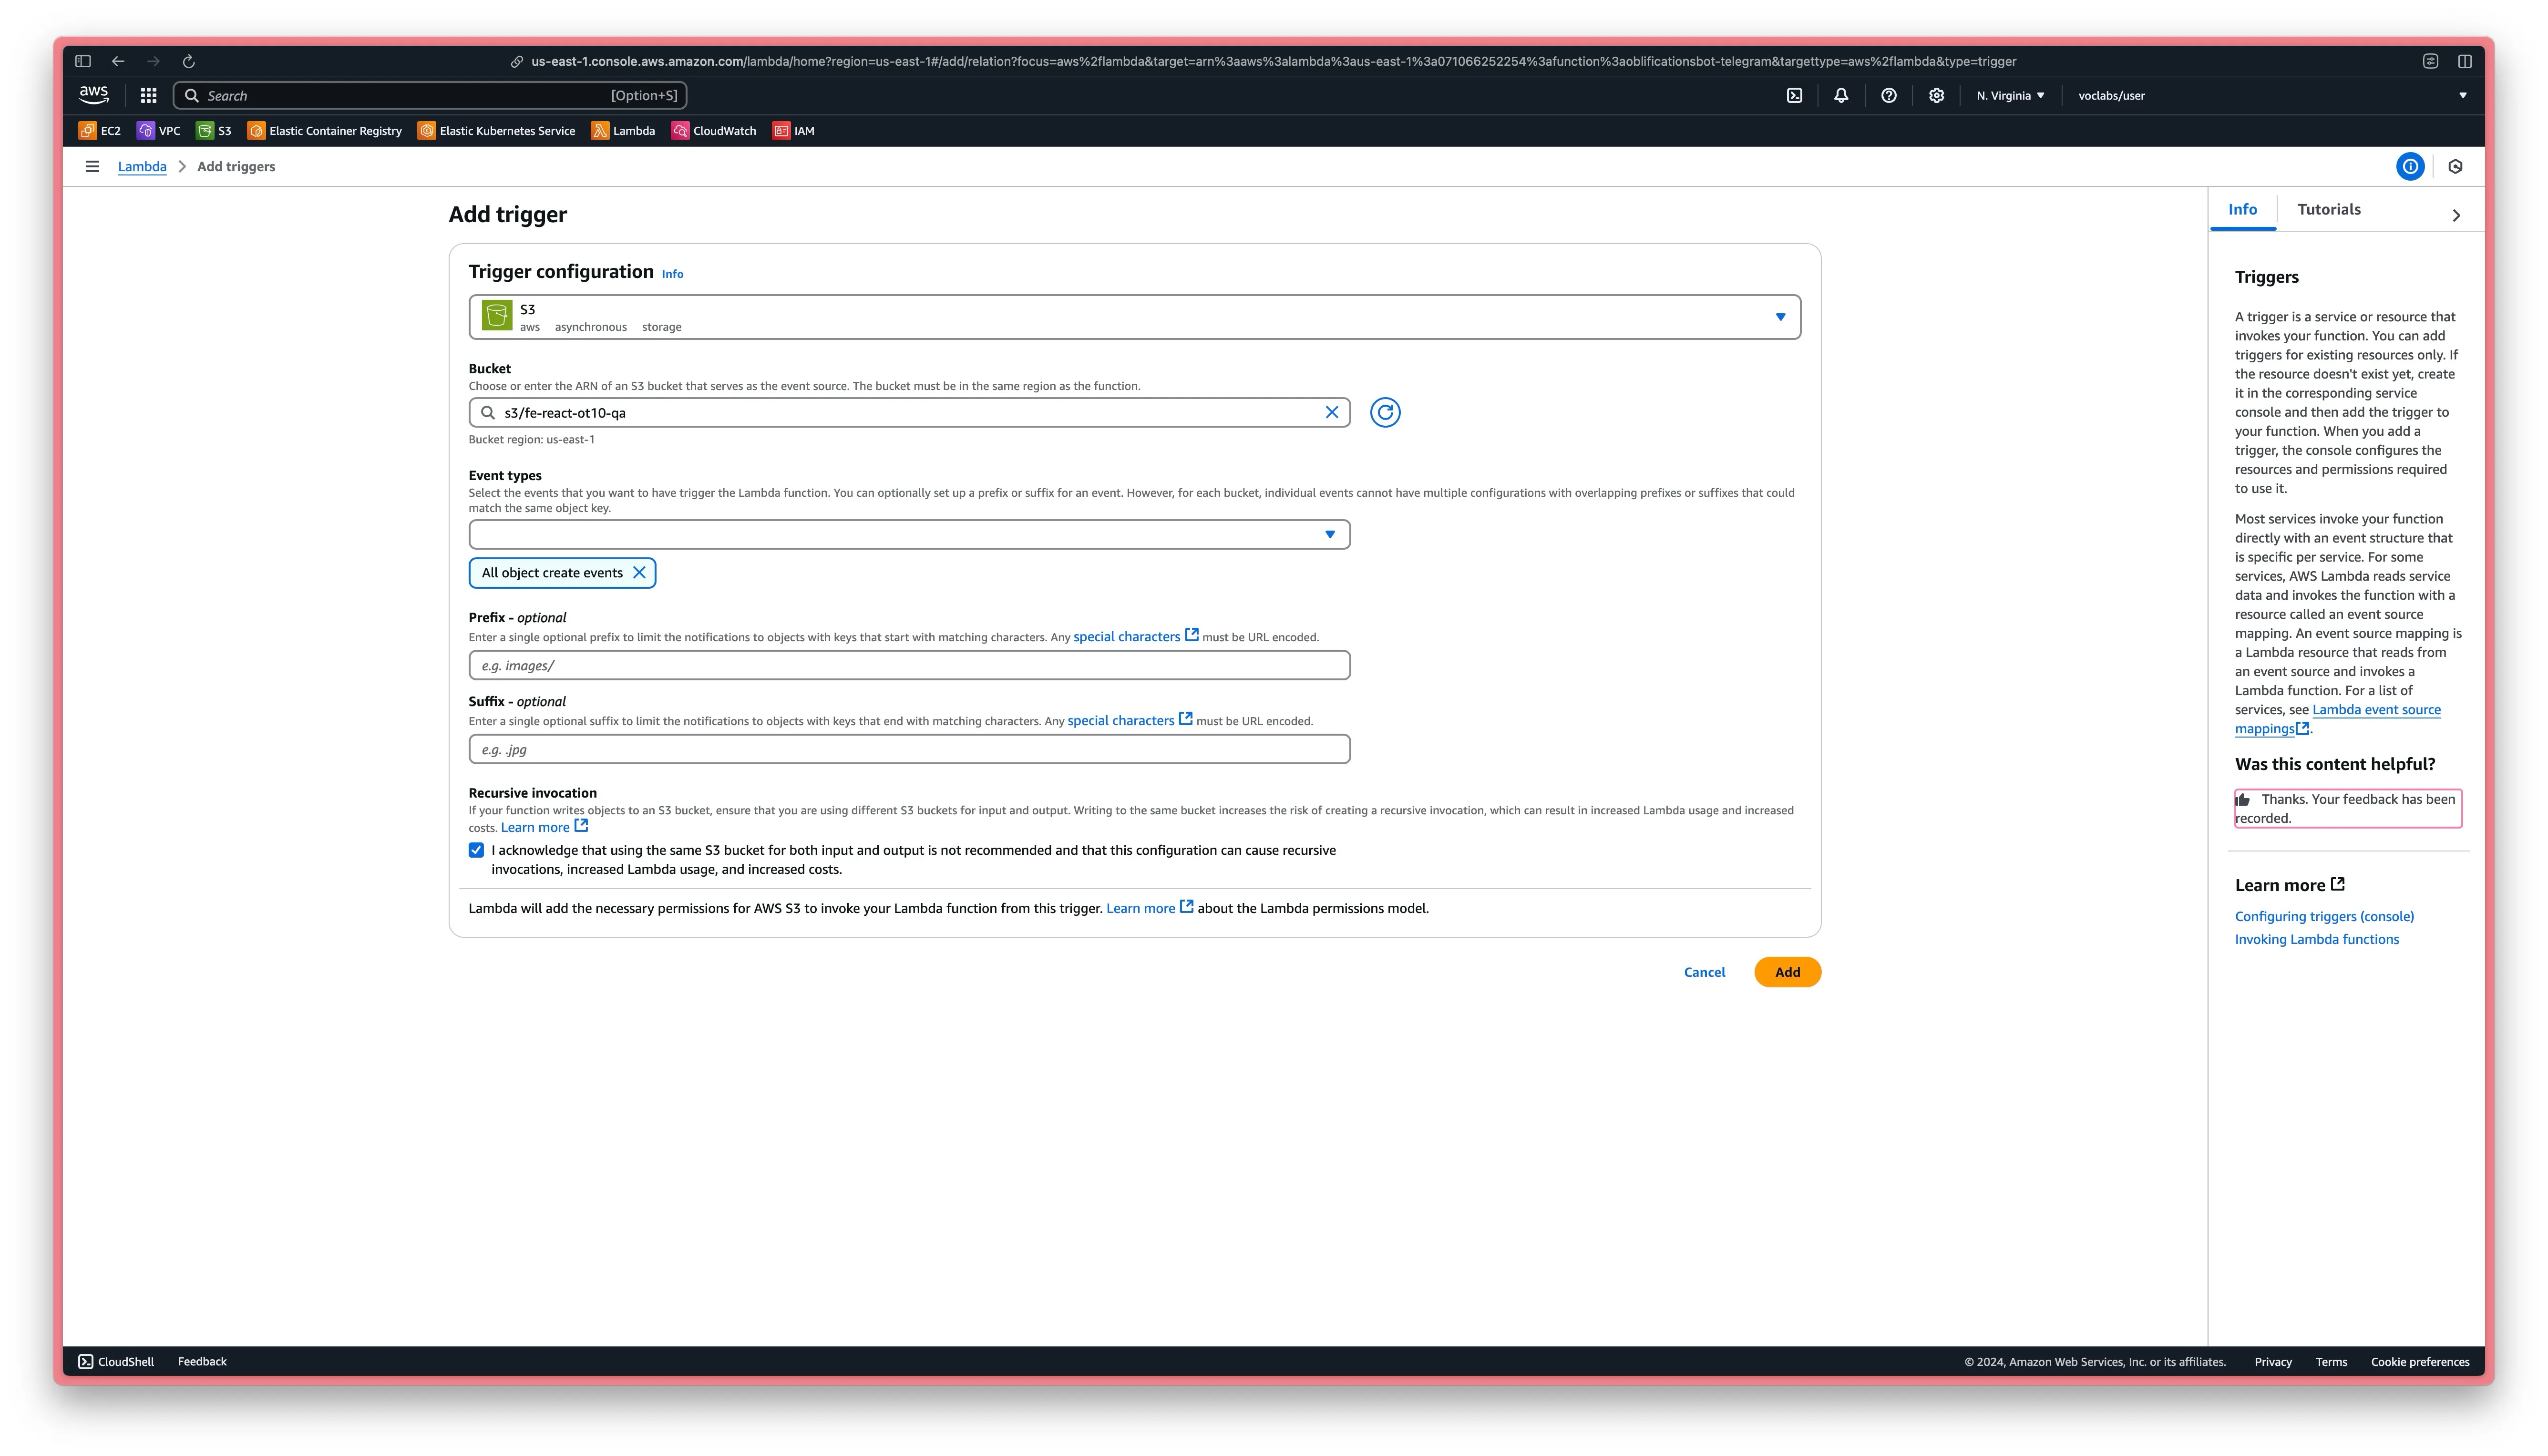Click the Add button
This screenshot has width=2548, height=1456.
tap(1787, 972)
